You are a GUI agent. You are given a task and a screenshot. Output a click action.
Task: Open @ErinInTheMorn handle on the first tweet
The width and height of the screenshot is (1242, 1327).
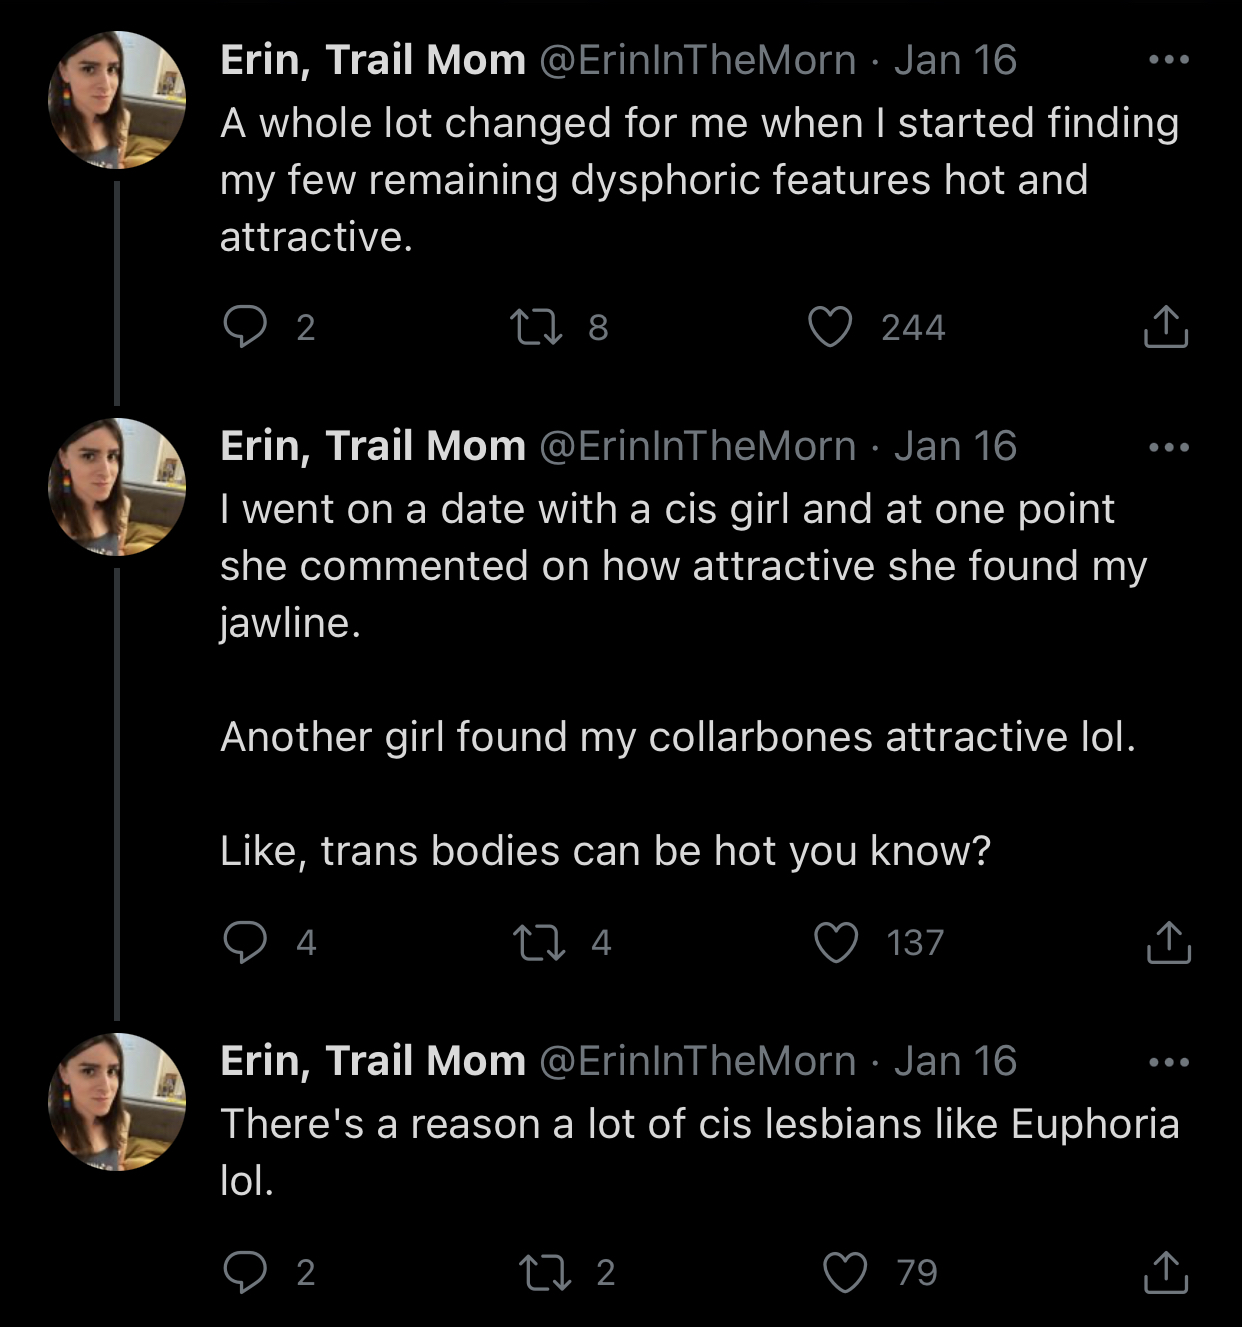tap(698, 60)
